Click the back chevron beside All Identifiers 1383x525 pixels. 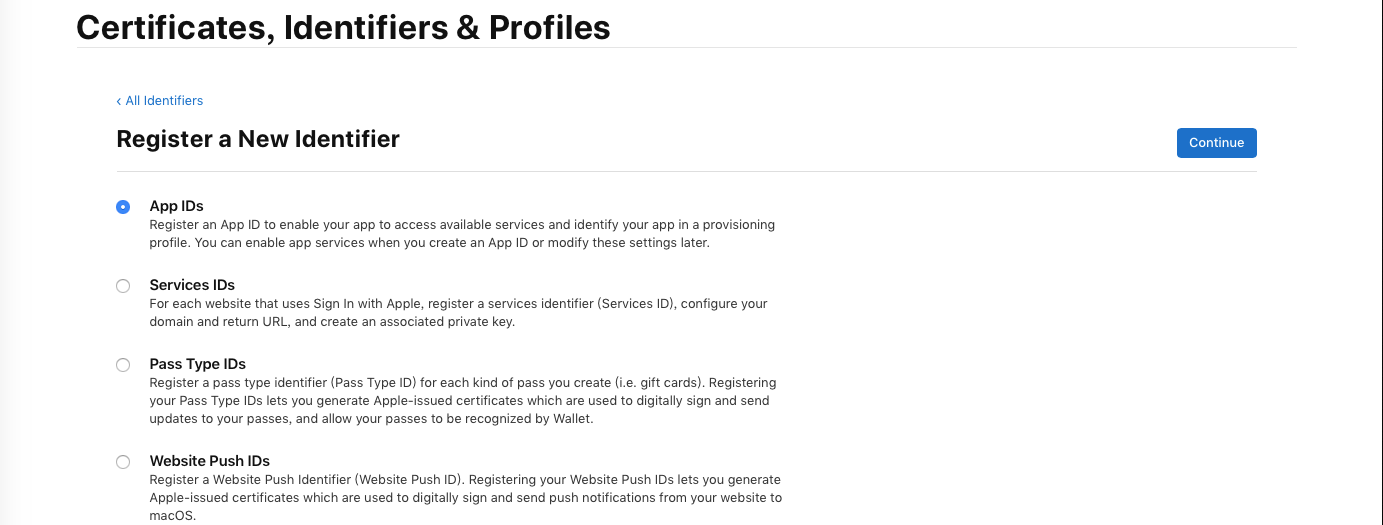[x=119, y=101]
